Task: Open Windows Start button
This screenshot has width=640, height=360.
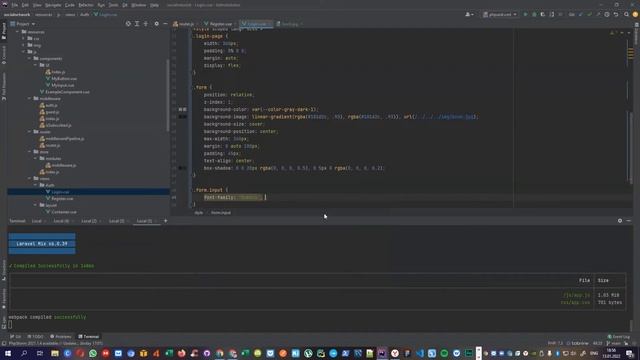Action: (8, 353)
